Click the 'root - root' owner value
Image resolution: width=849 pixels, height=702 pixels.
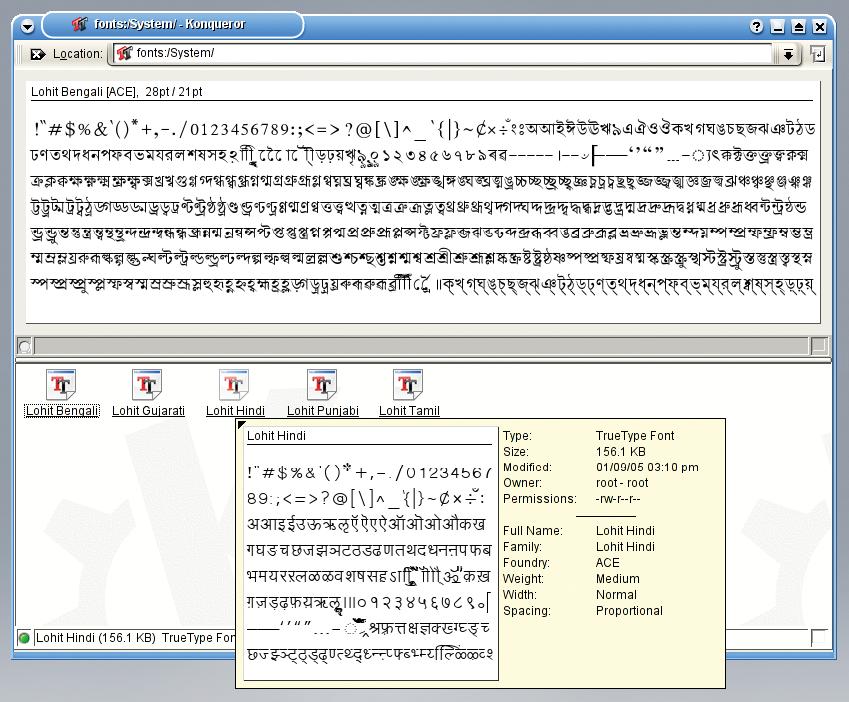pyautogui.click(x=622, y=483)
